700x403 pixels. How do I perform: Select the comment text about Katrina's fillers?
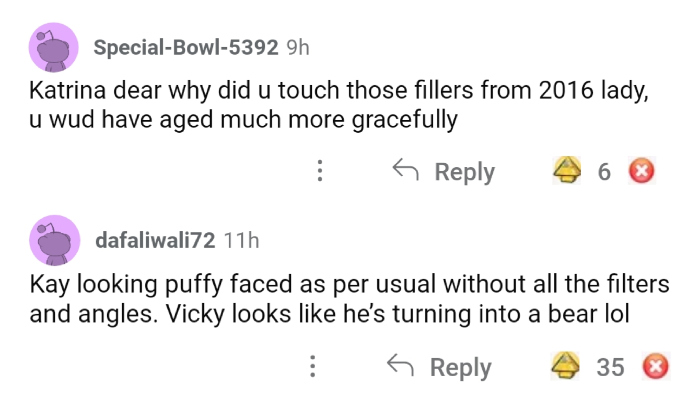point(340,106)
